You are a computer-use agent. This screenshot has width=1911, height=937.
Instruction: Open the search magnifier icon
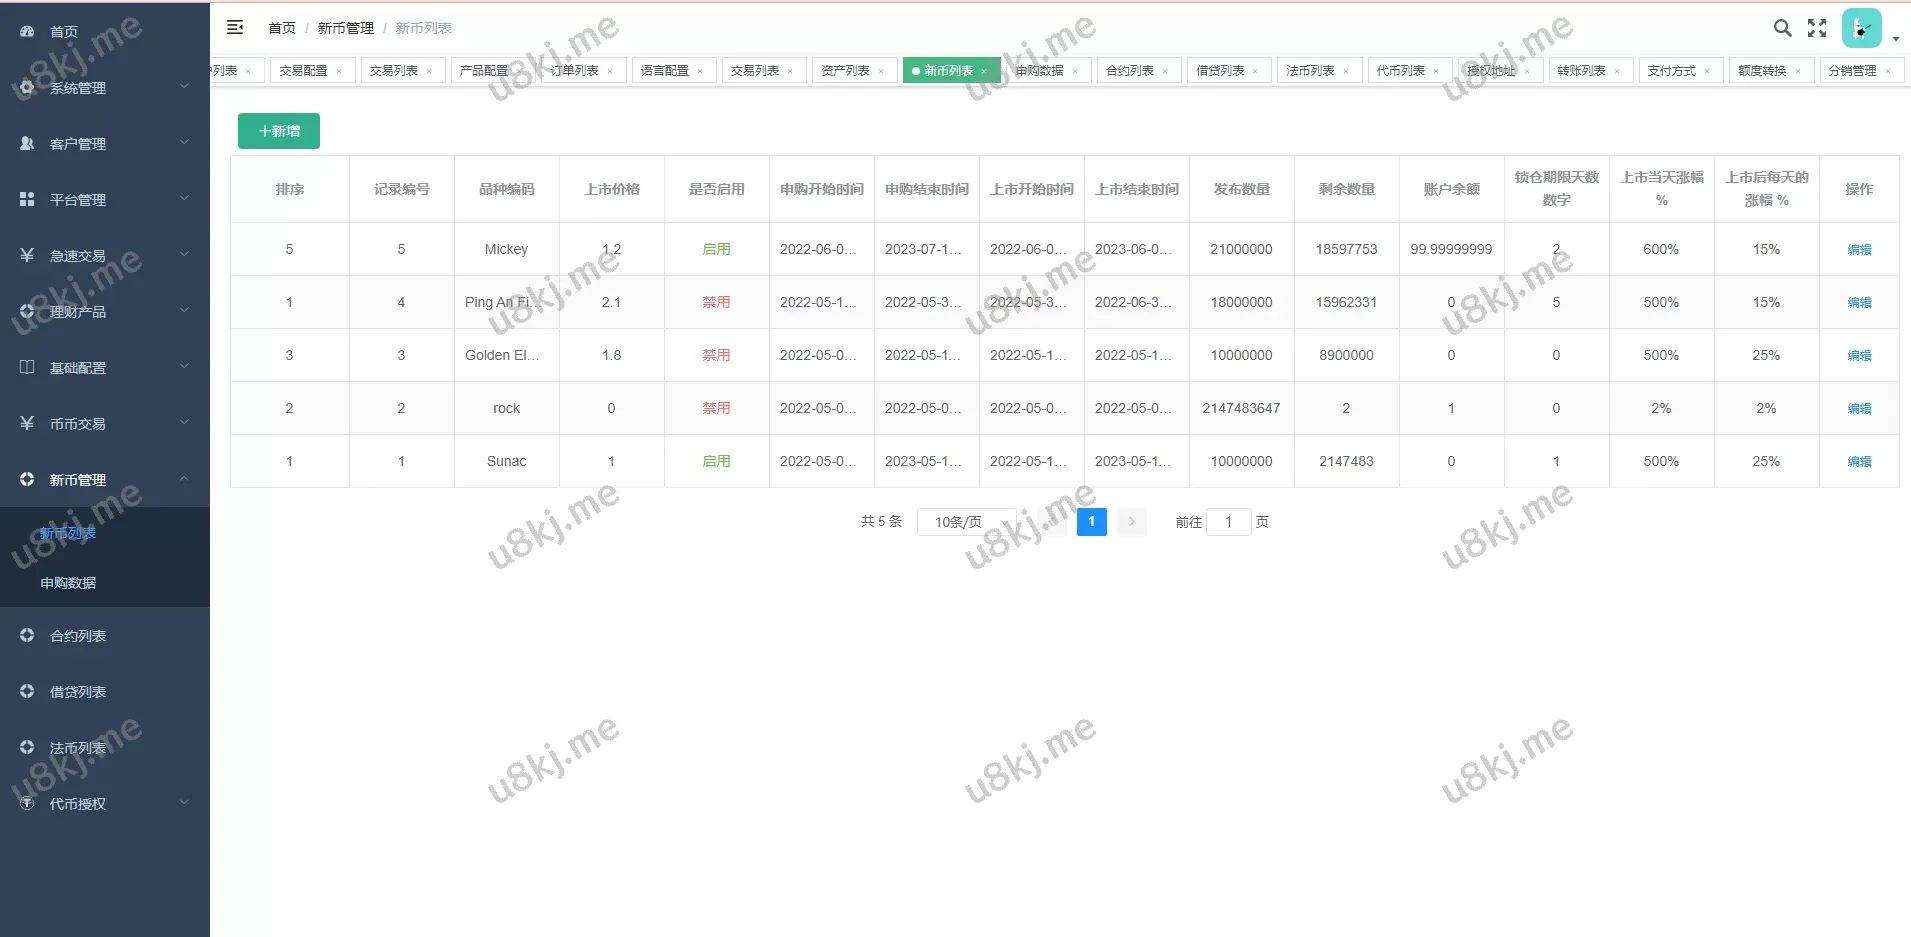pos(1782,28)
